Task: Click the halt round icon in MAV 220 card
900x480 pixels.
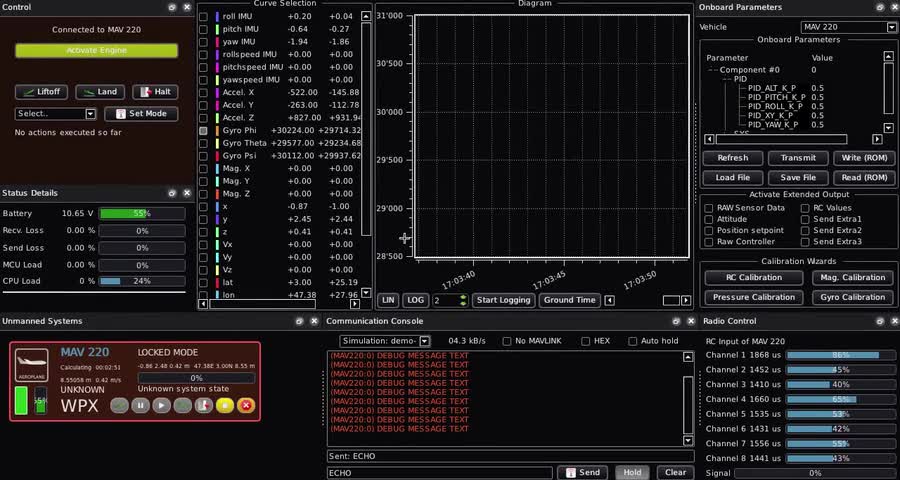Action: coord(204,405)
